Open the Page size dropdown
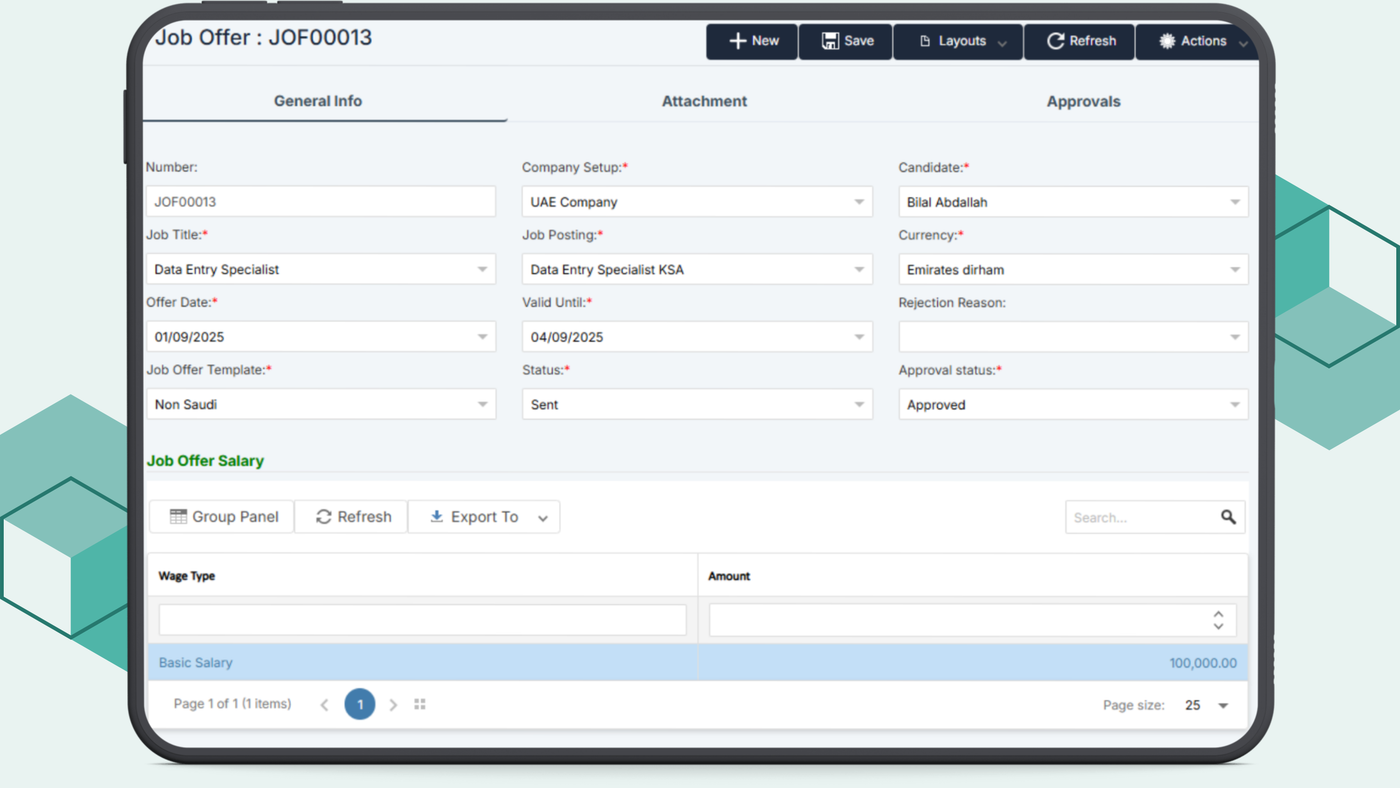 (x=1222, y=706)
